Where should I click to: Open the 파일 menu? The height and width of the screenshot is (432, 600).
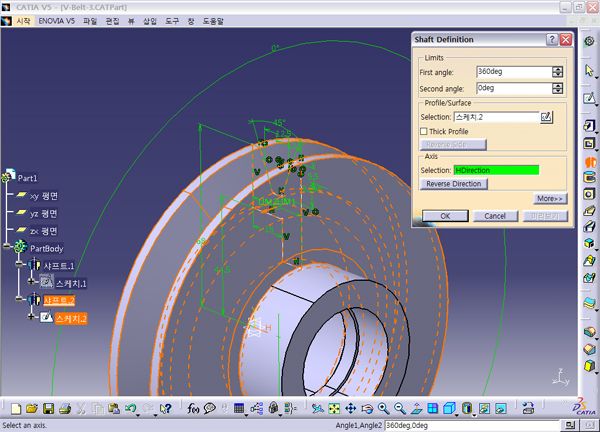point(90,21)
